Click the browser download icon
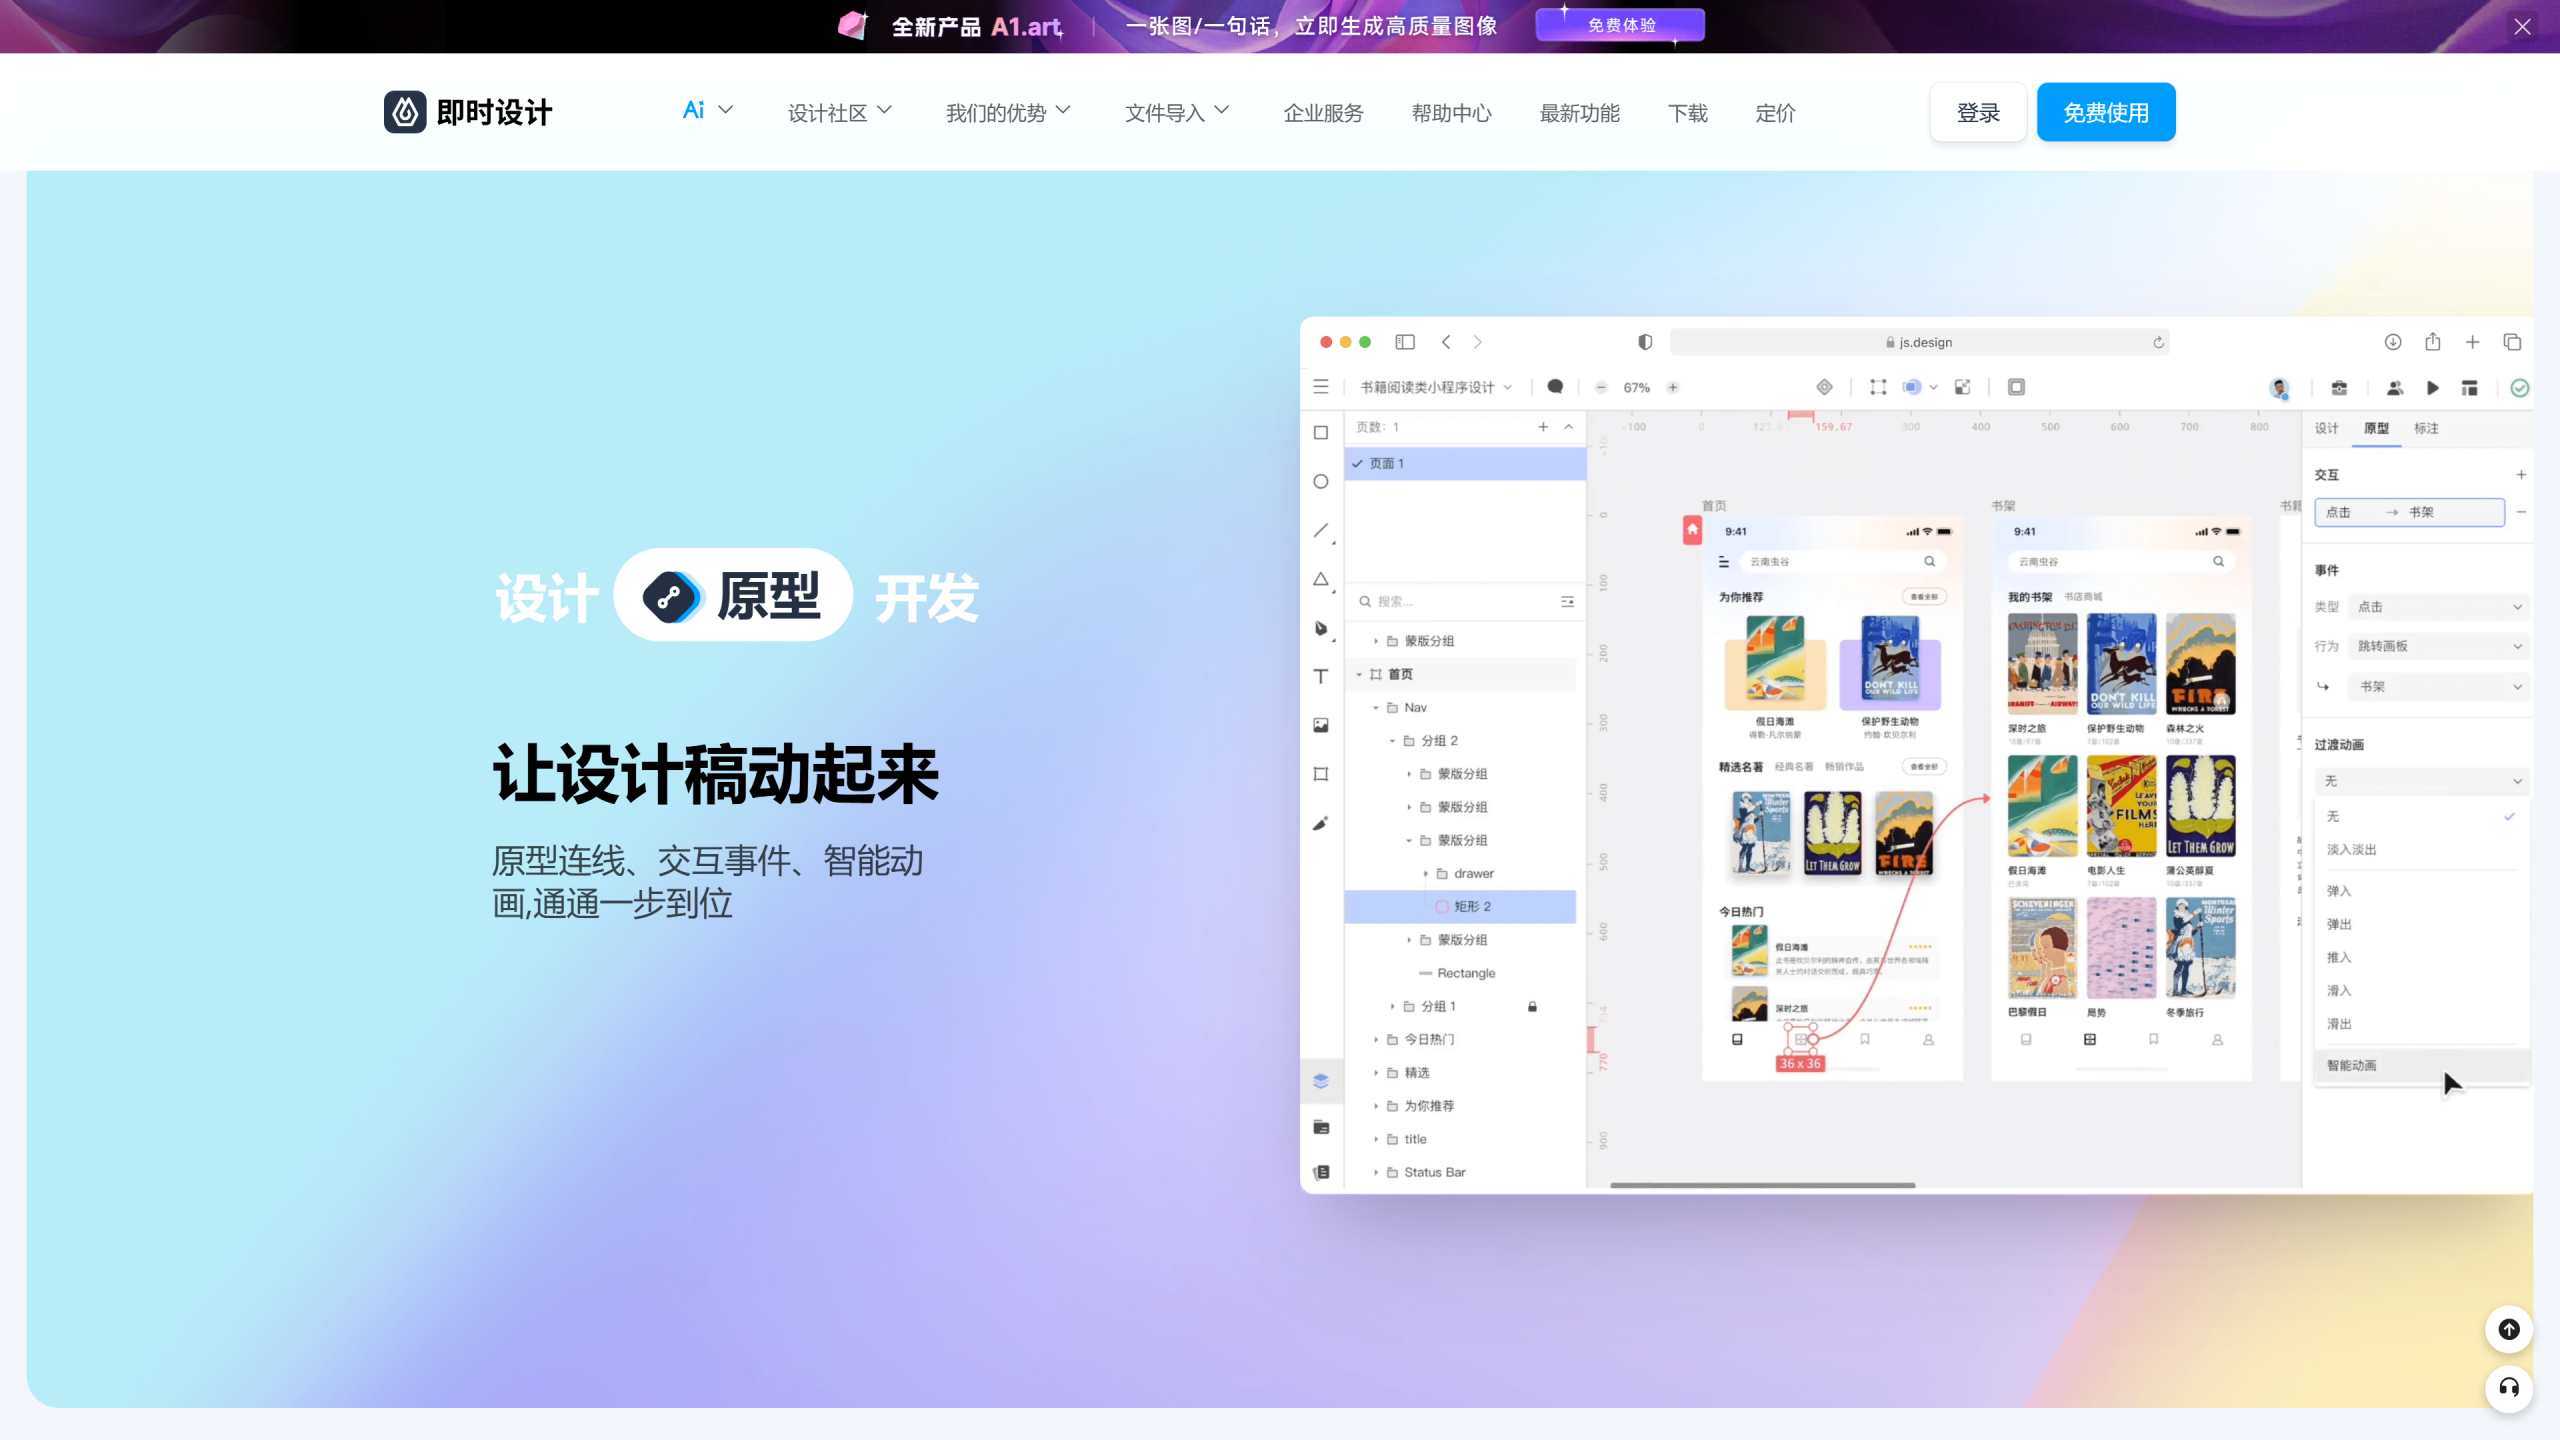Screen dimensions: 2560x1440 (x=2393, y=342)
